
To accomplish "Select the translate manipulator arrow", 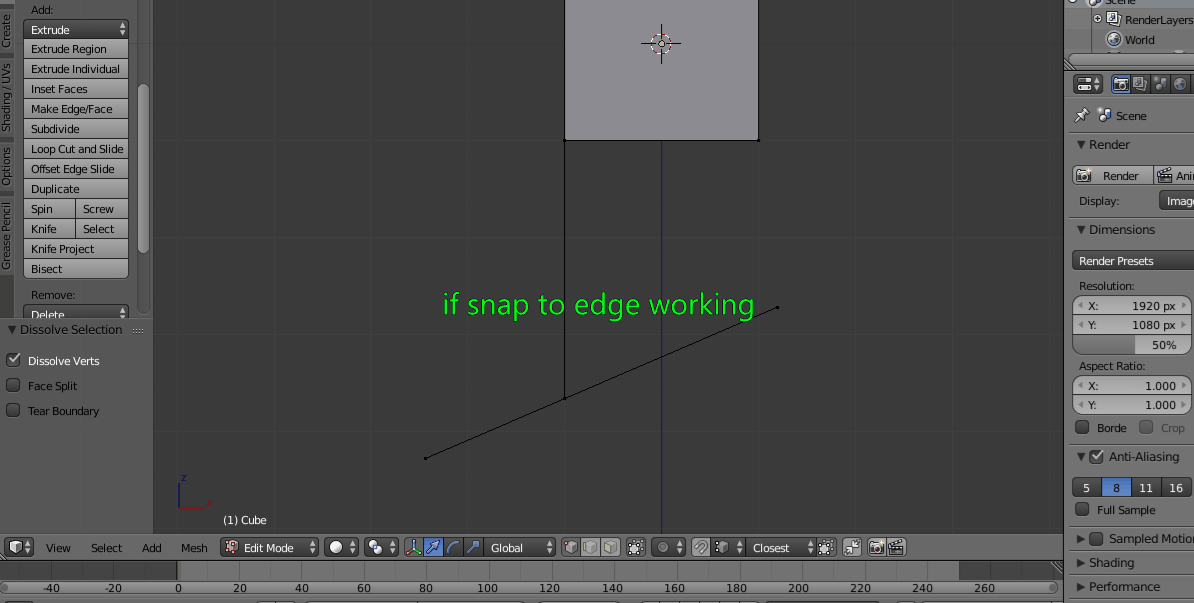I will tap(433, 547).
